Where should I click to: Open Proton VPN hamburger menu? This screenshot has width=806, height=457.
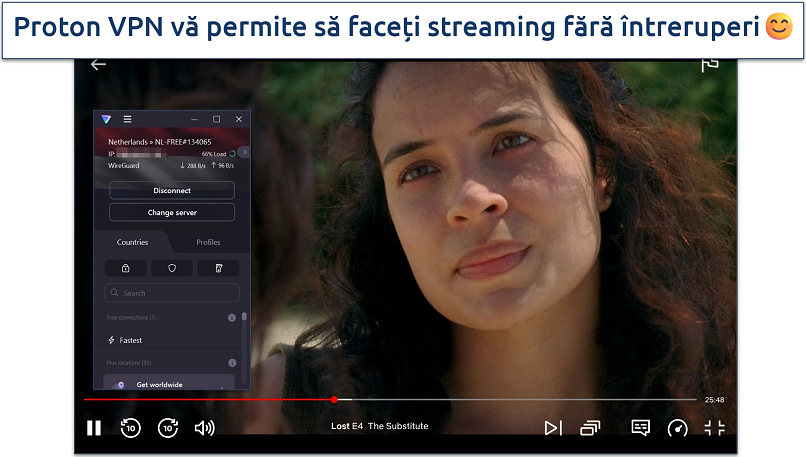pyautogui.click(x=128, y=119)
